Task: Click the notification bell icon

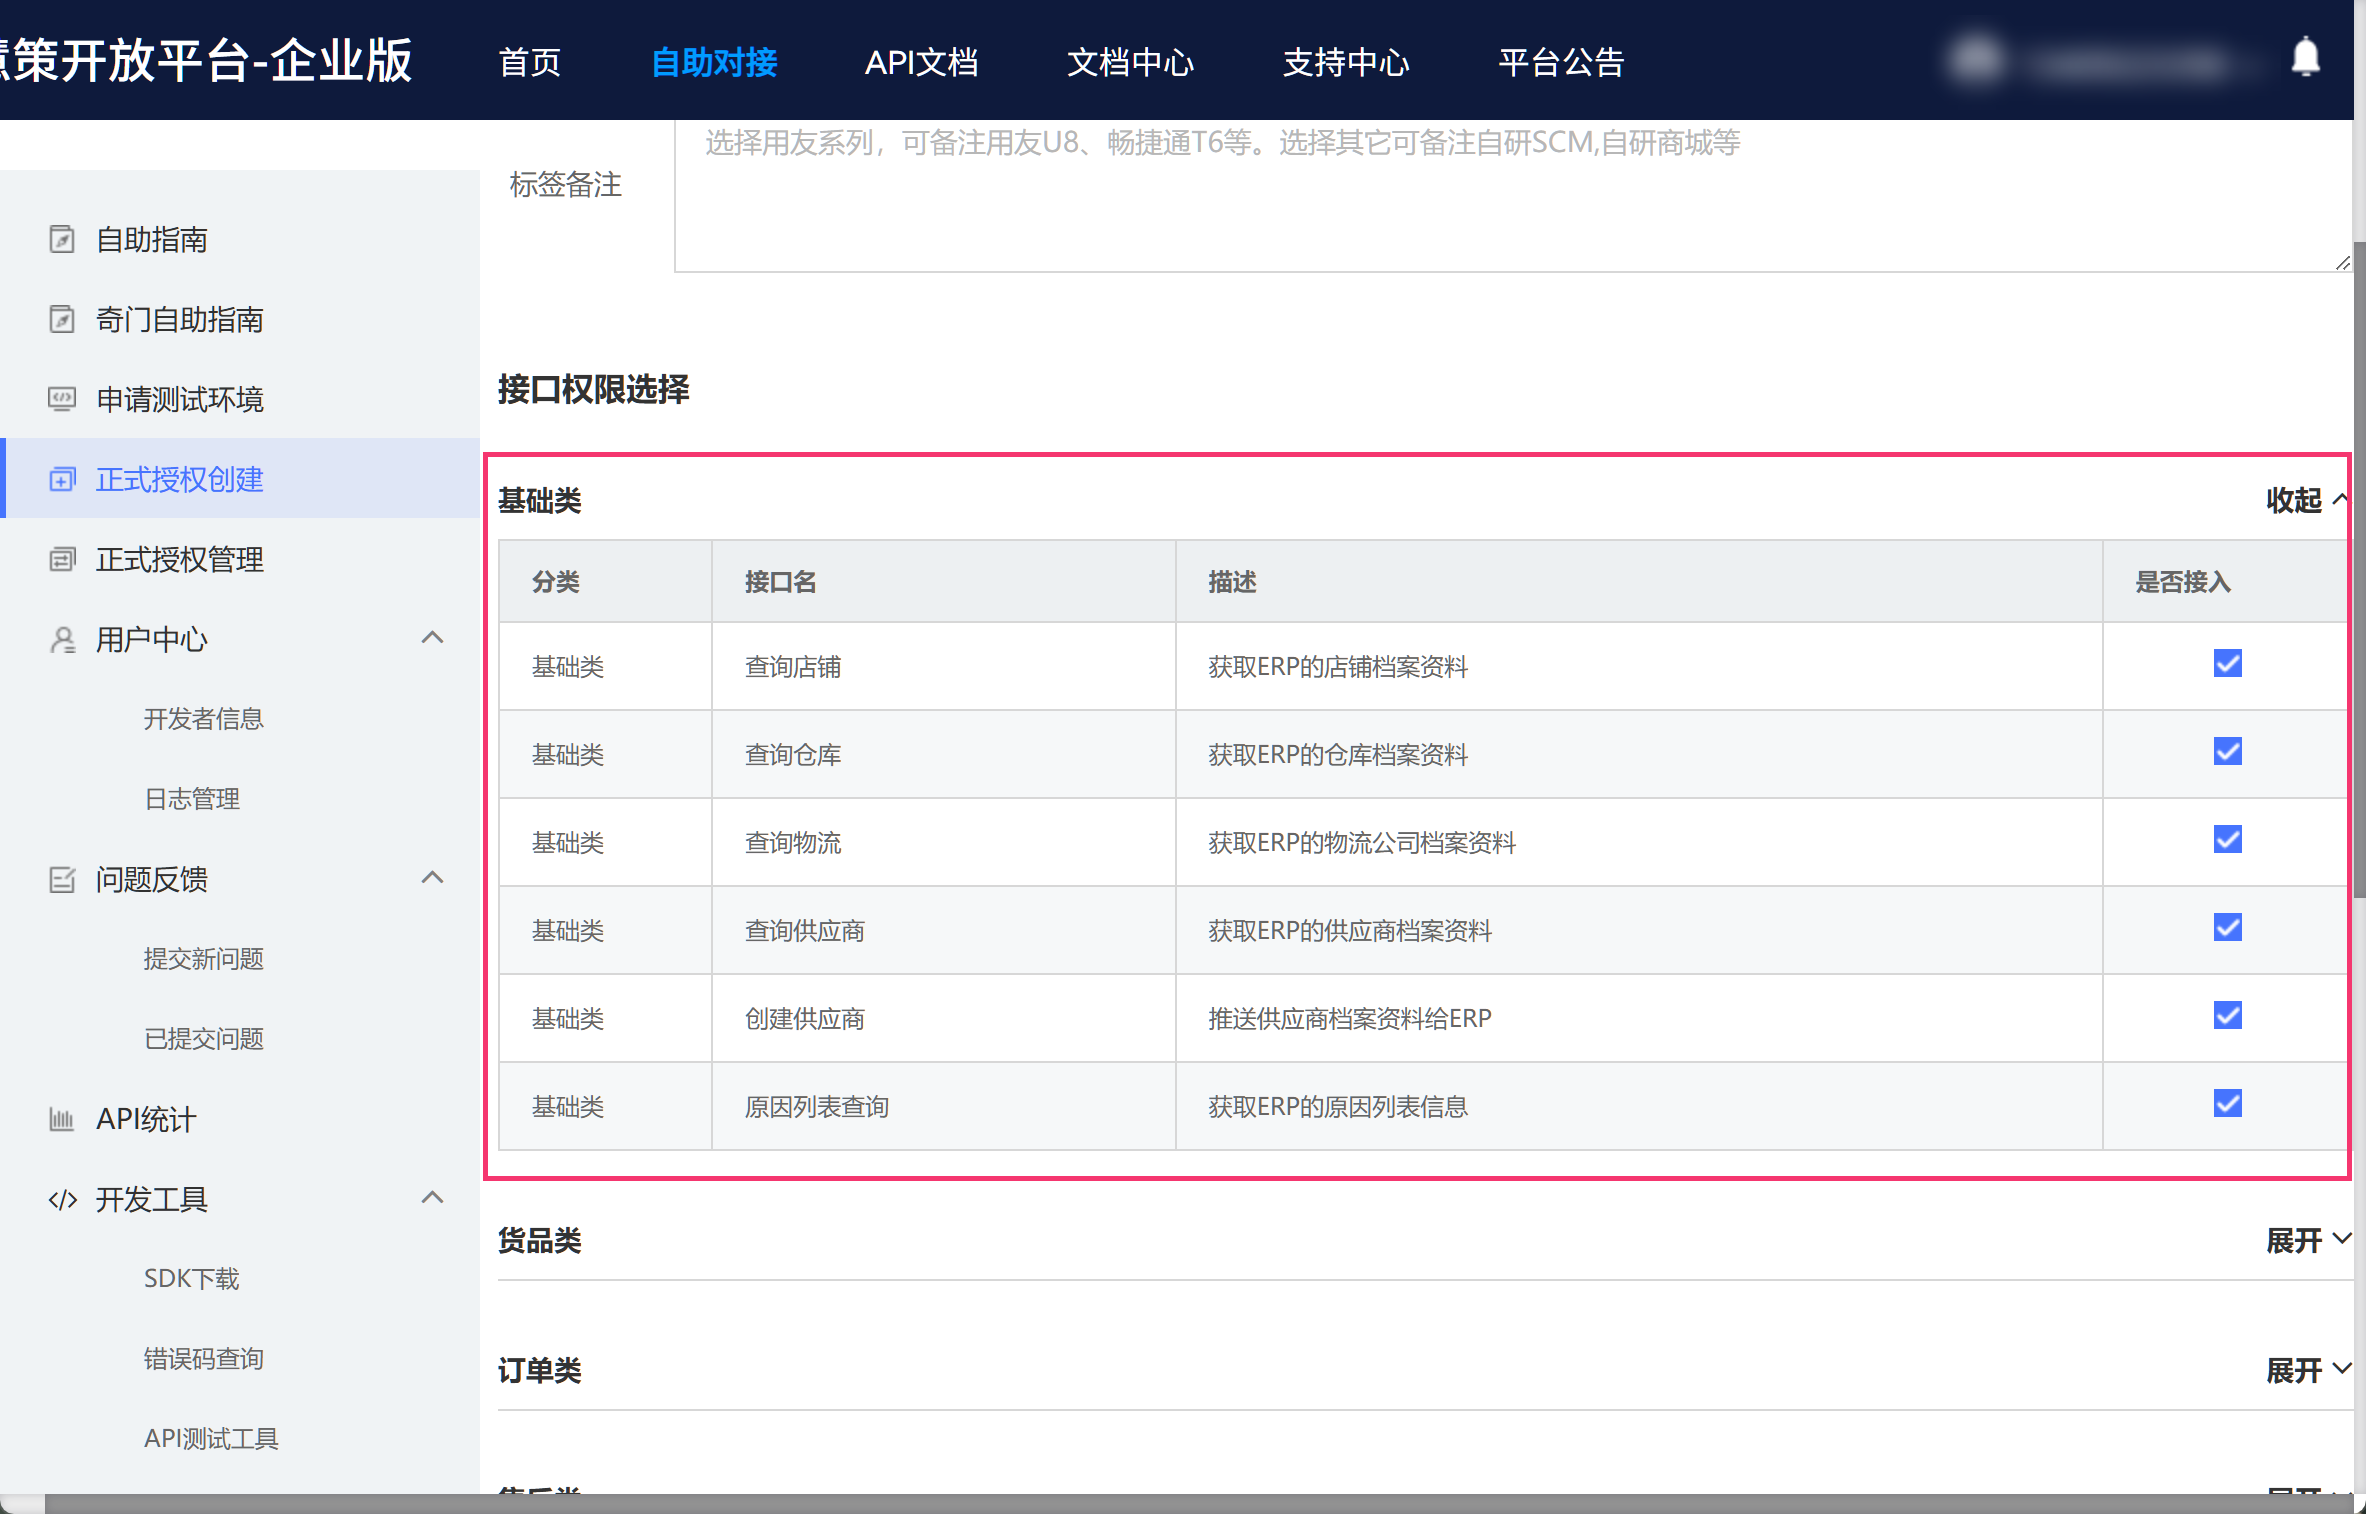Action: [2305, 58]
